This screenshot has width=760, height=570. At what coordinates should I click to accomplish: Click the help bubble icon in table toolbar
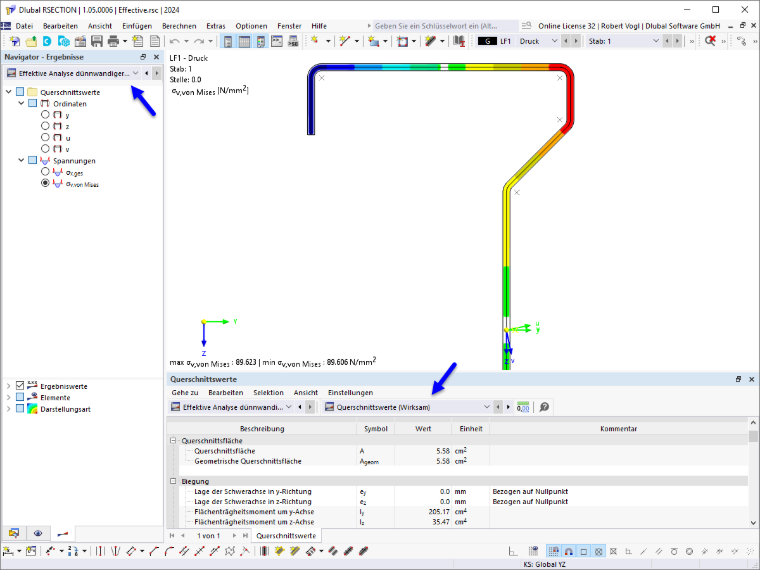[x=544, y=407]
